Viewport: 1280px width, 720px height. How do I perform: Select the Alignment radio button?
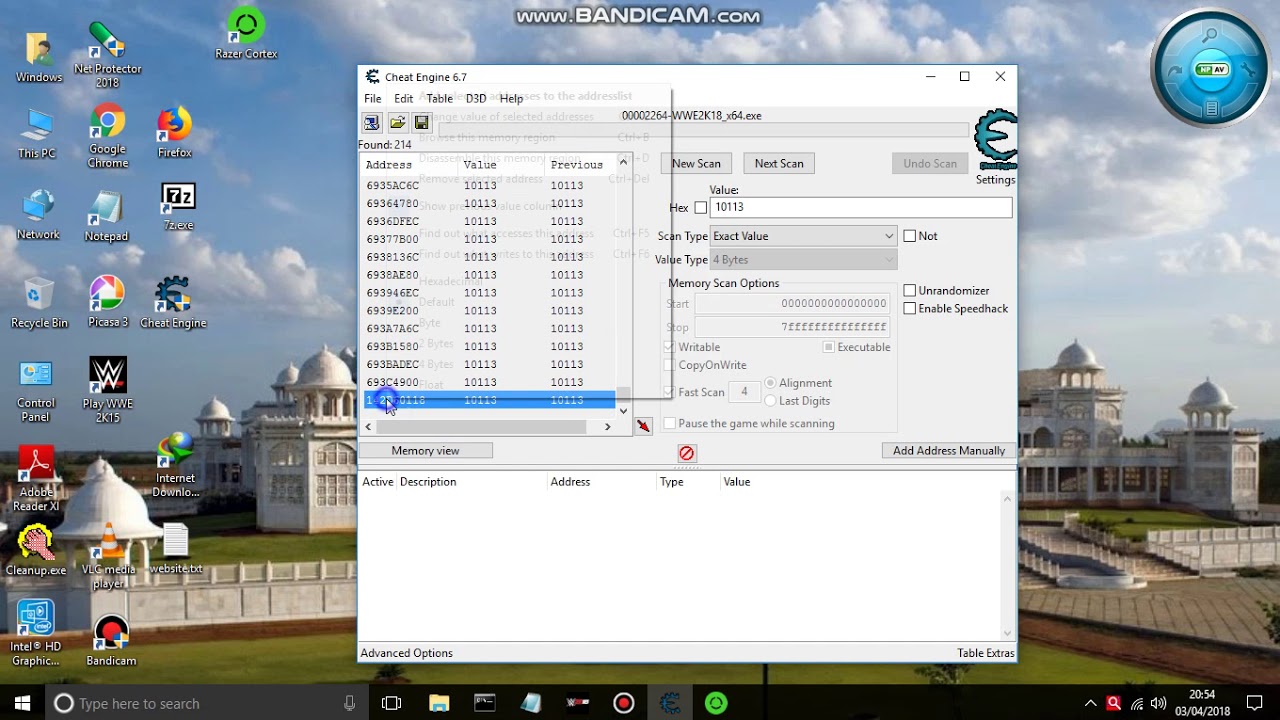(770, 383)
